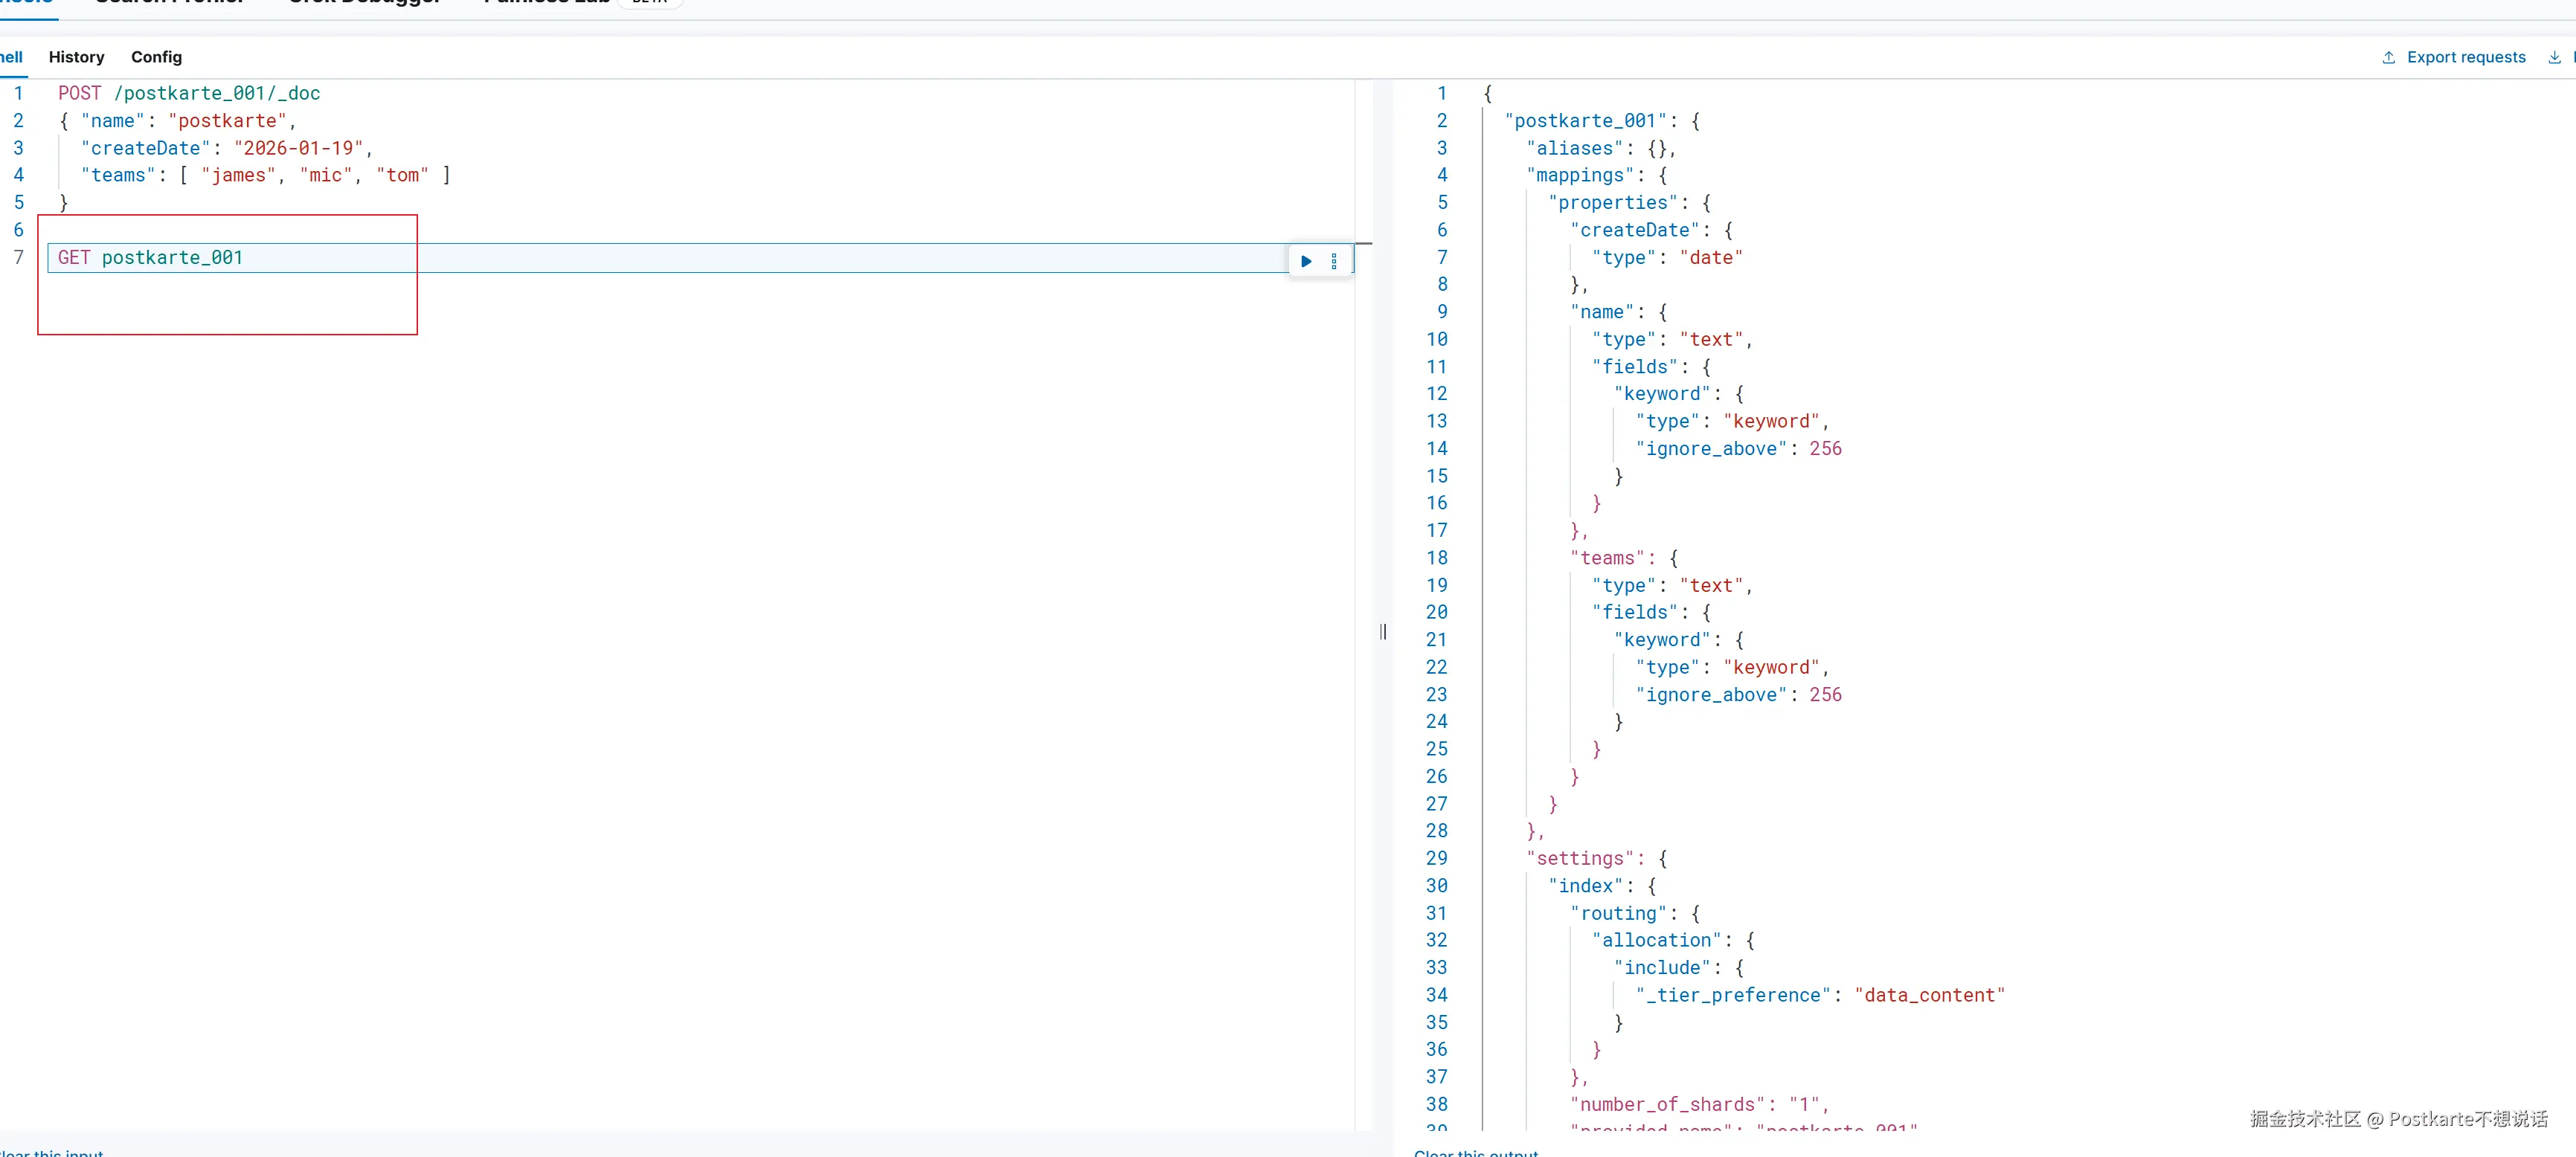This screenshot has width=2576, height=1157.
Task: Click output line number 29 for settings
Action: click(x=1436, y=858)
